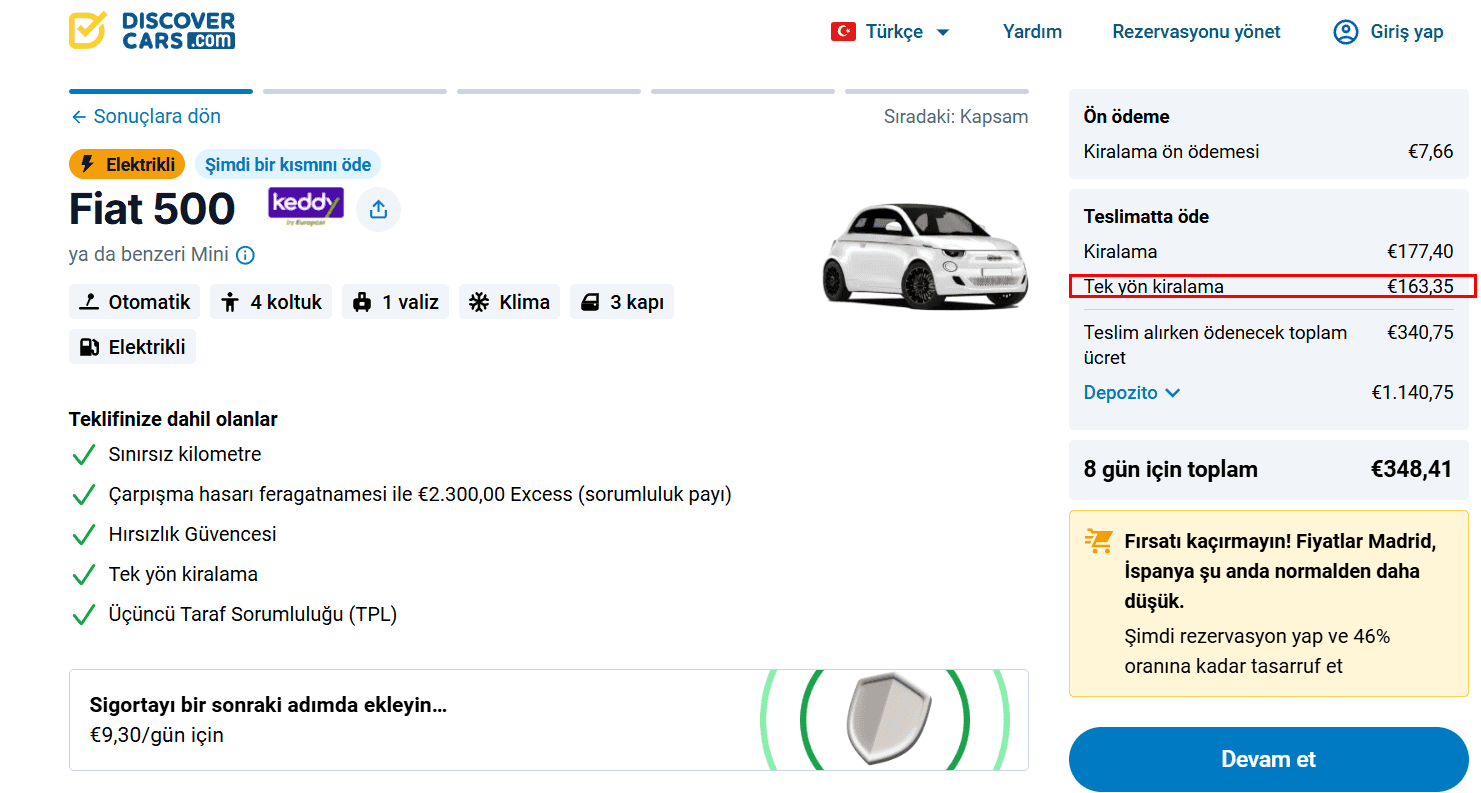Click Sıradaki: Kapsam next-step text
Screen dimensions: 1481x793
point(956,117)
